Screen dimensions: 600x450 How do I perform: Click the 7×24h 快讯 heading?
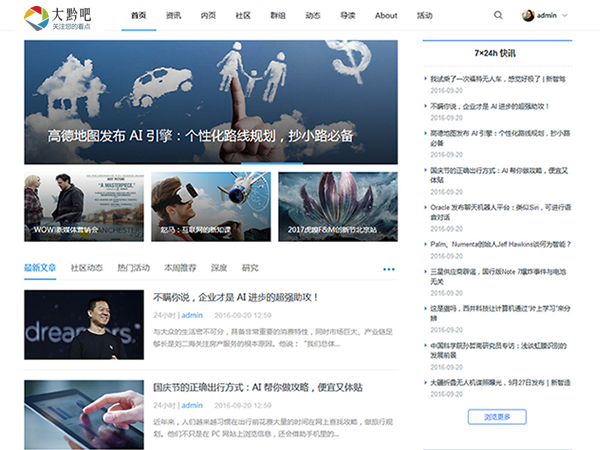[x=495, y=53]
